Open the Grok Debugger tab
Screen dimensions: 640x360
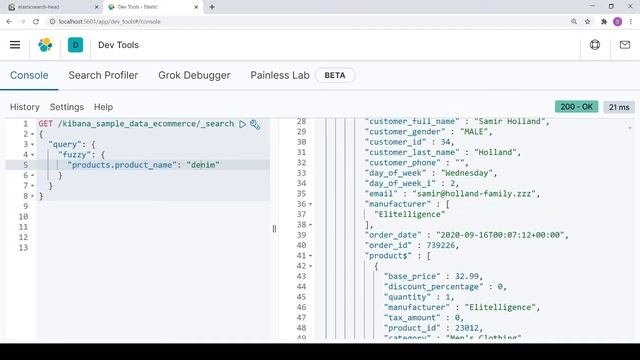click(194, 75)
